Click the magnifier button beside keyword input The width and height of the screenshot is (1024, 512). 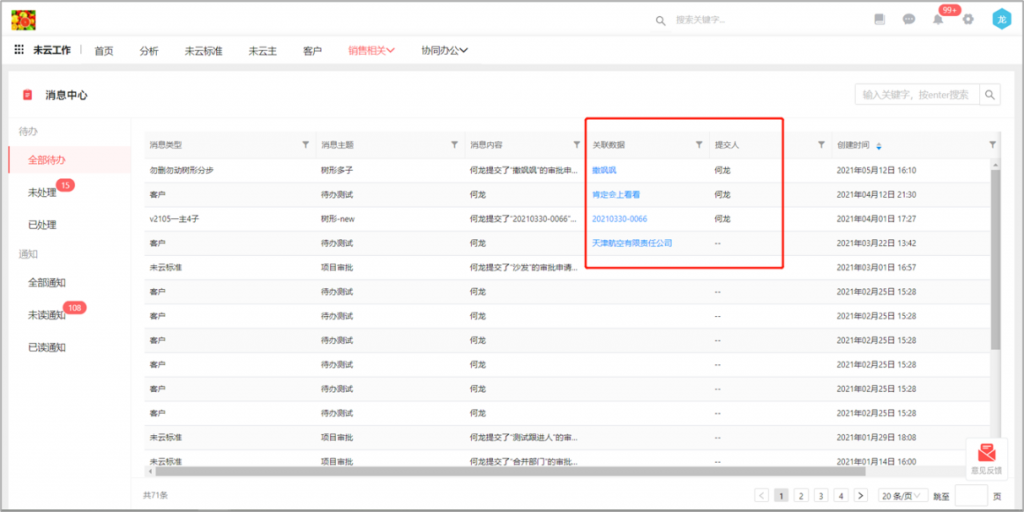click(x=989, y=95)
